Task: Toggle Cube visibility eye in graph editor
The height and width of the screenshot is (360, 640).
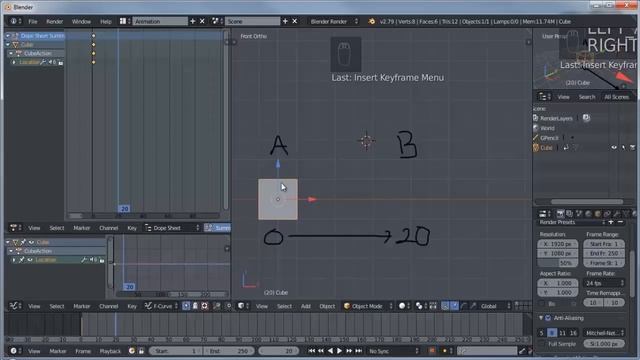Action: tap(31, 242)
